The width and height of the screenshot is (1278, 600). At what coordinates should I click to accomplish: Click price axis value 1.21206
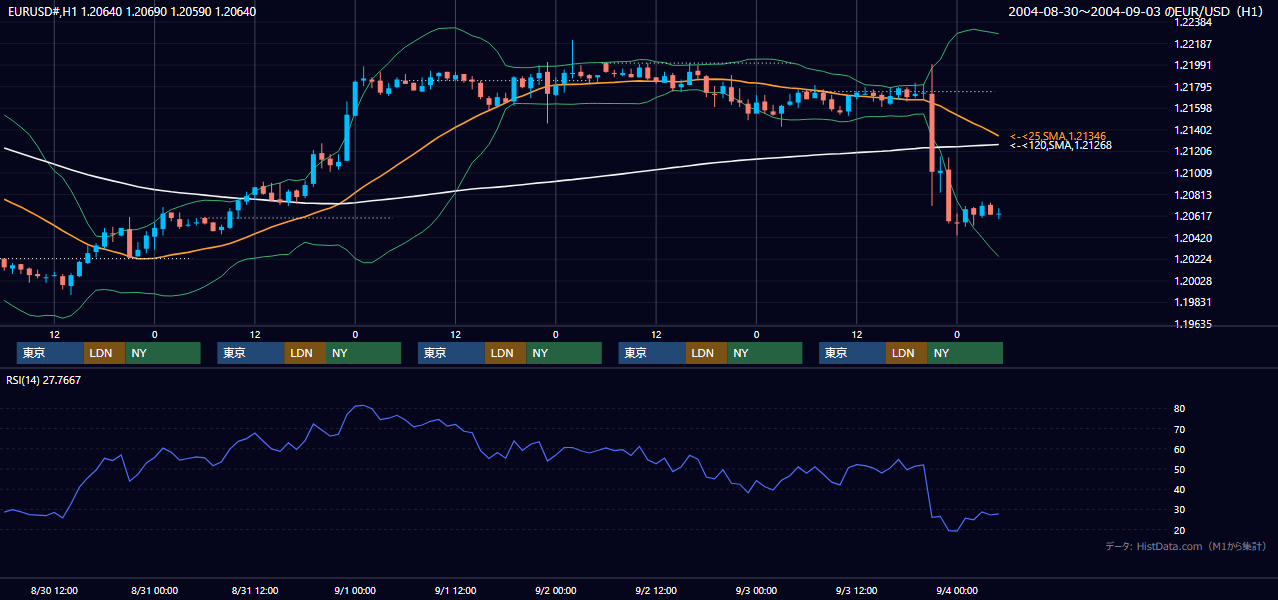coord(1194,151)
